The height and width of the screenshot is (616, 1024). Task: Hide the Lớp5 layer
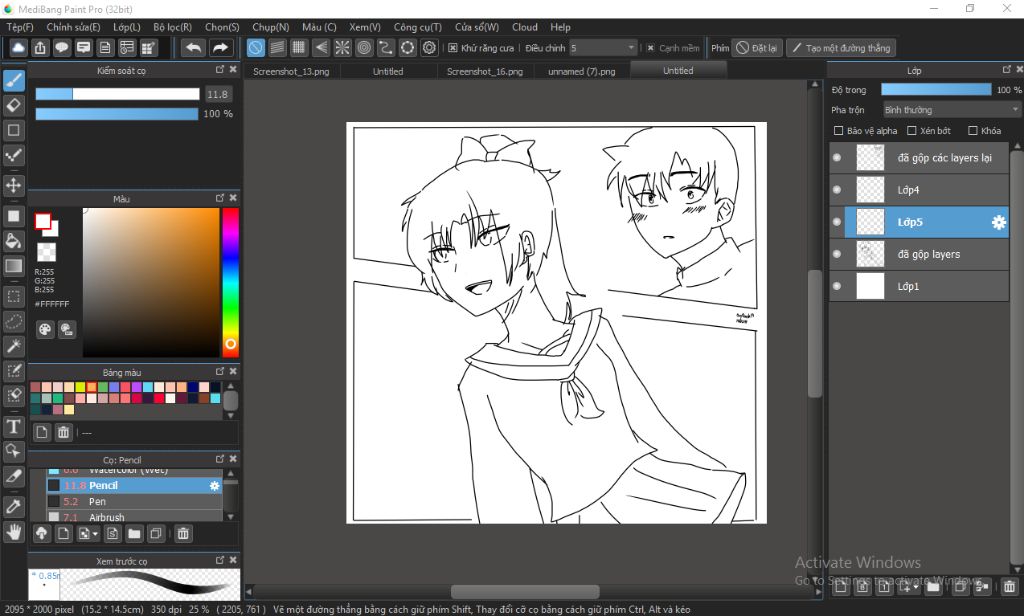tap(837, 221)
